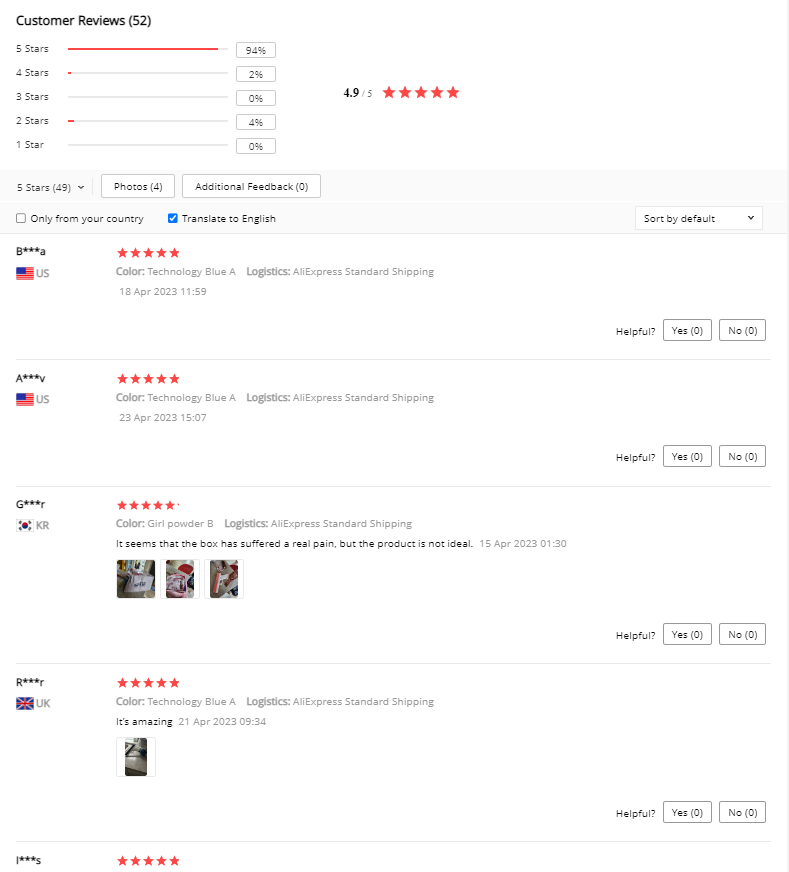The height and width of the screenshot is (872, 789).
Task: Click the US flag icon beside reviewer B***a
Action: coord(24,273)
